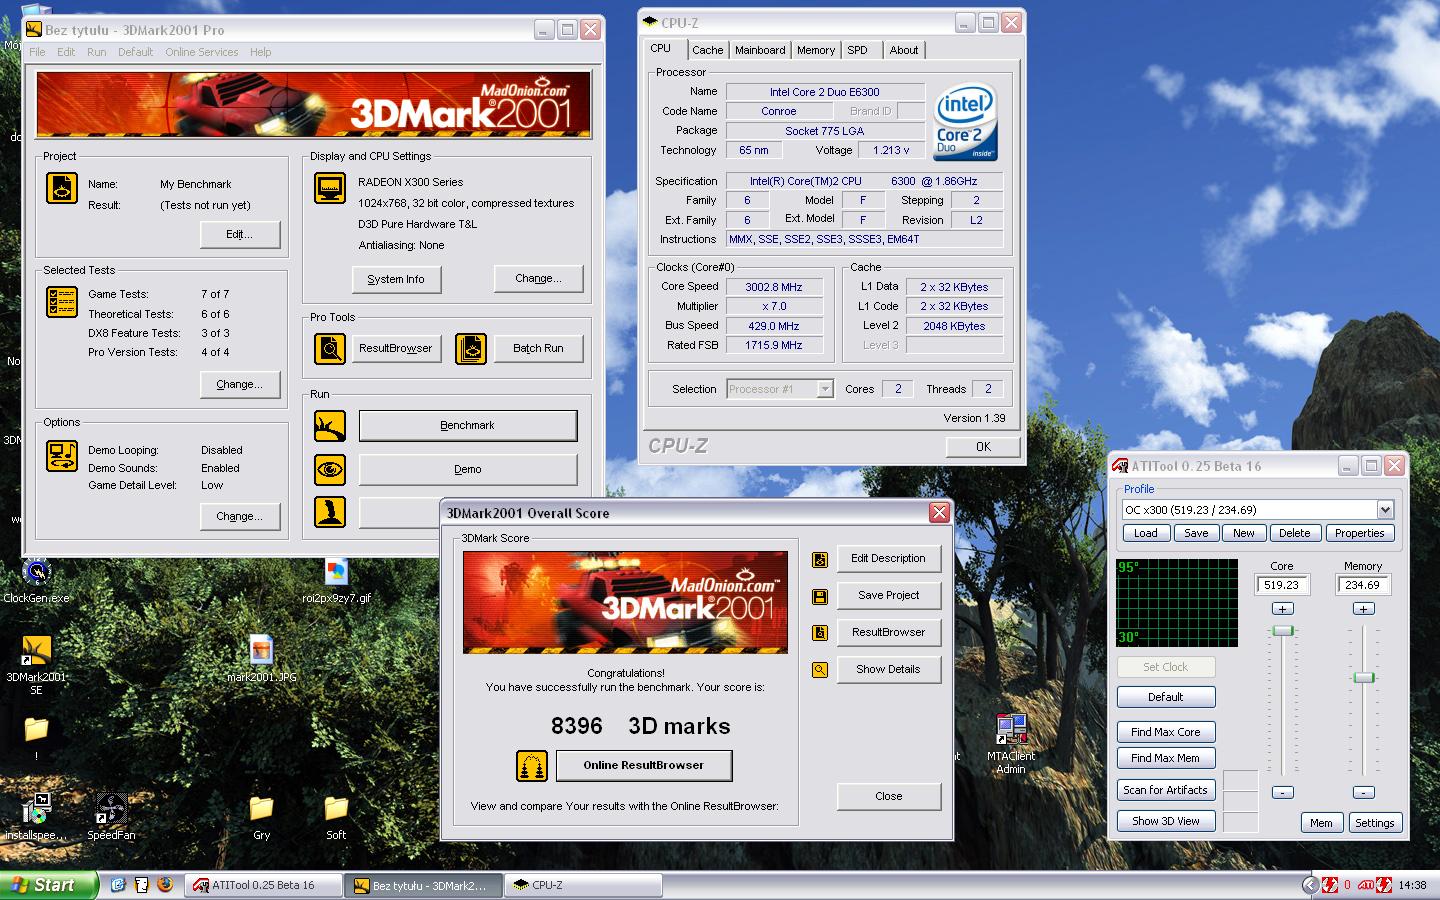The height and width of the screenshot is (900, 1440).
Task: Click the Intel Core 2 Duo logo
Action: (965, 122)
